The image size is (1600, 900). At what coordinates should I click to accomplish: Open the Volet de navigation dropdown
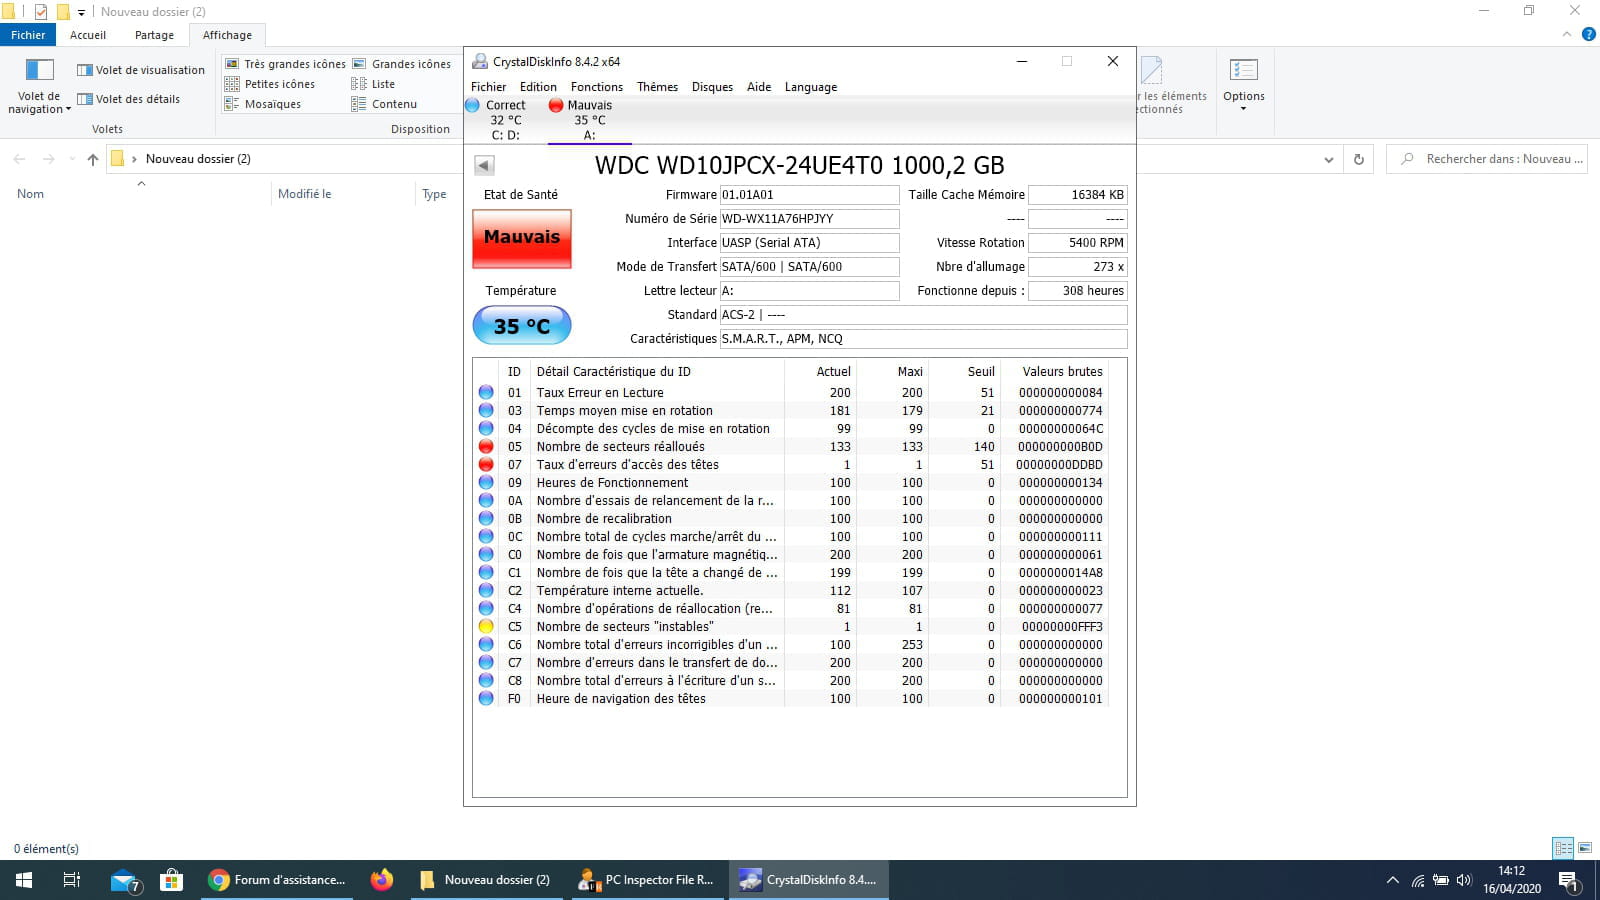pos(39,86)
